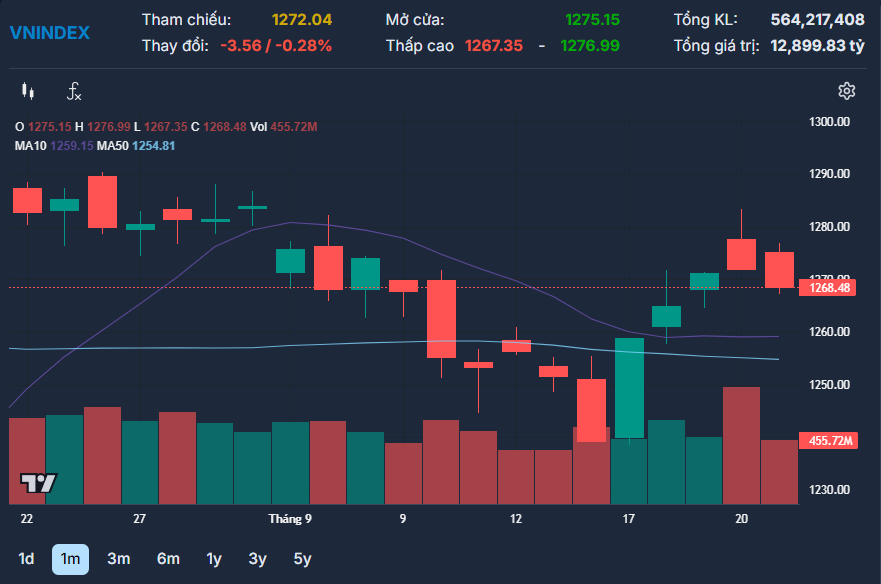Click the date 17 axis marker
The height and width of the screenshot is (584, 881).
pyautogui.click(x=628, y=519)
